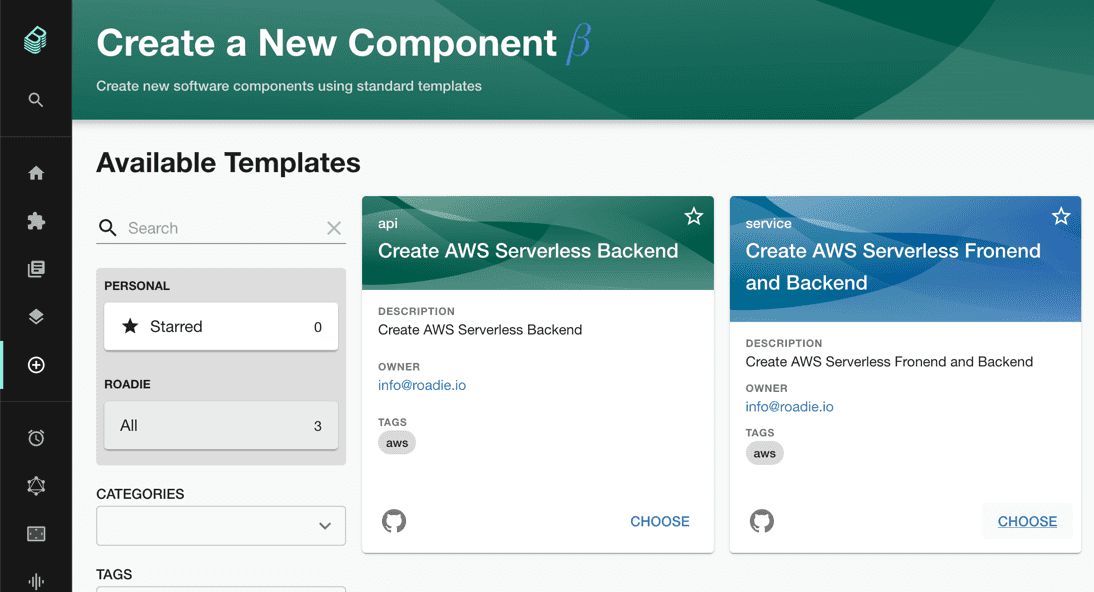Image resolution: width=1094 pixels, height=592 pixels.
Task: Open GitHub icon on the Backend card
Action: coord(394,521)
